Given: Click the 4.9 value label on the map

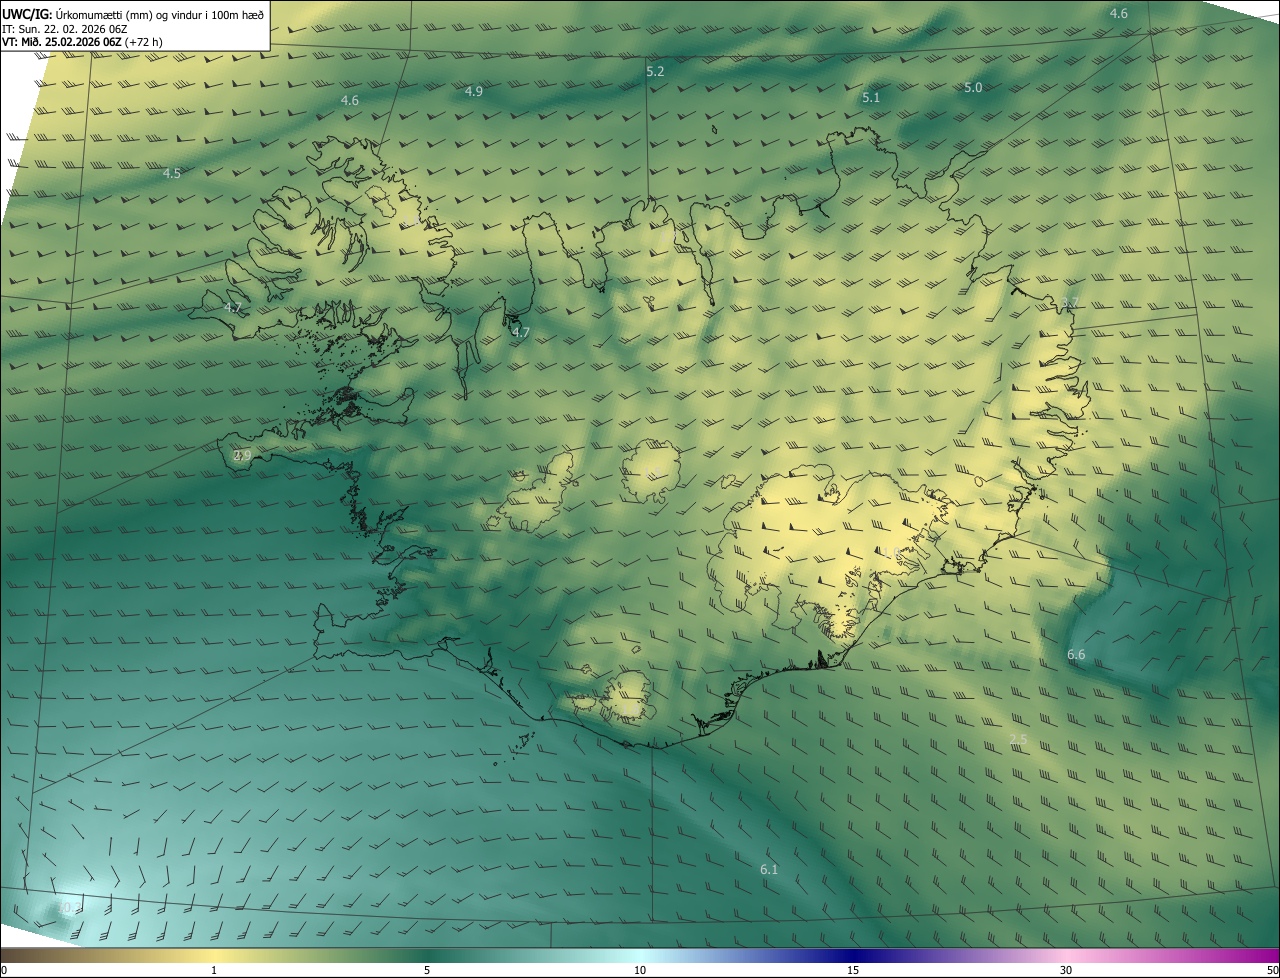Looking at the screenshot, I should [x=474, y=92].
